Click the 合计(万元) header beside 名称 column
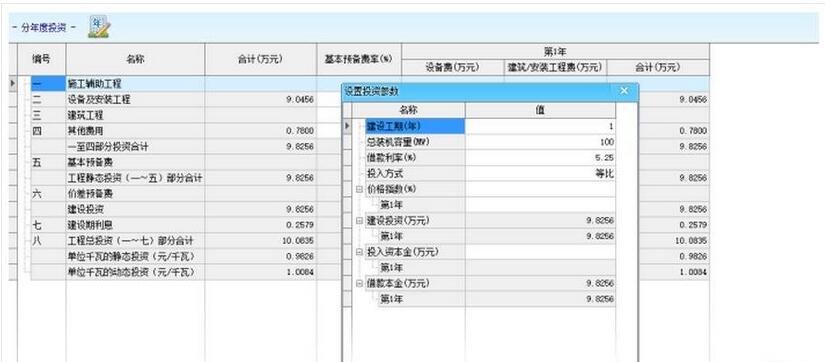Image resolution: width=825 pixels, height=362 pixels. [260, 59]
